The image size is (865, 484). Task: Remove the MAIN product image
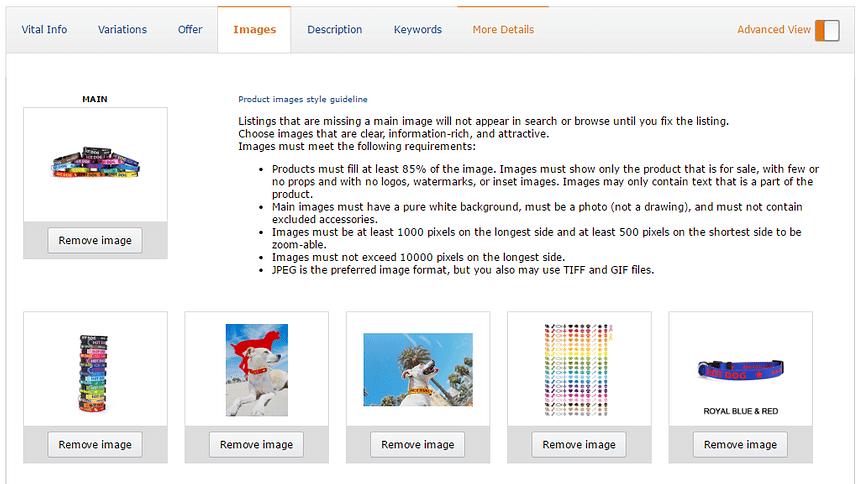[95, 241]
